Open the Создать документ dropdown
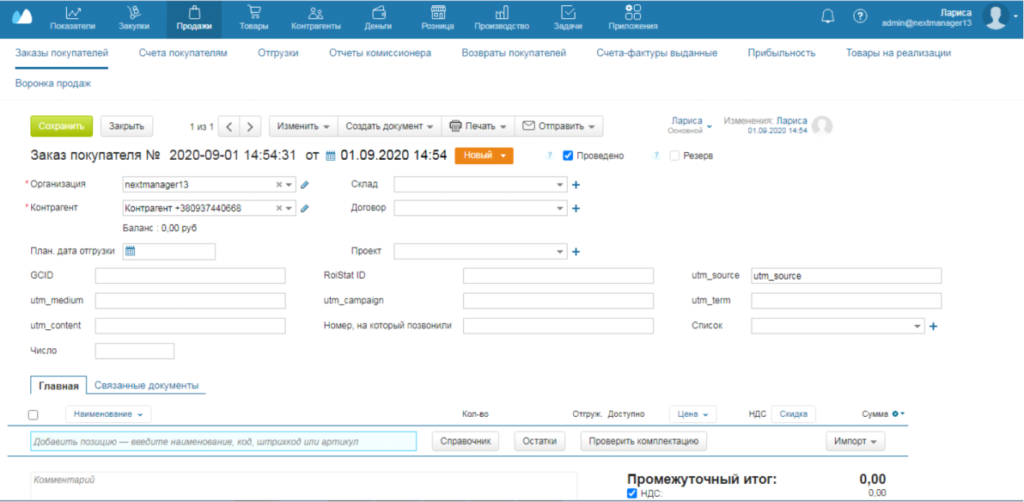 388,126
